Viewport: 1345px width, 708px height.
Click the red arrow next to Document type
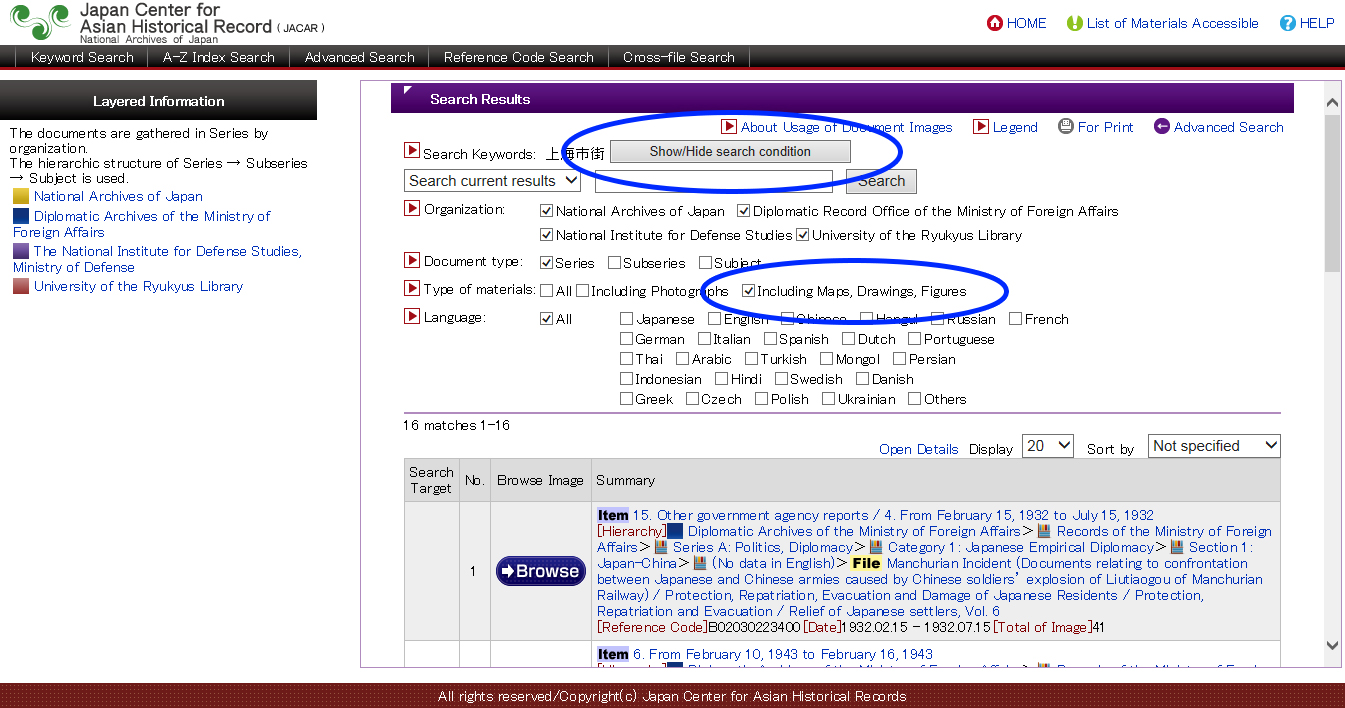pos(412,260)
